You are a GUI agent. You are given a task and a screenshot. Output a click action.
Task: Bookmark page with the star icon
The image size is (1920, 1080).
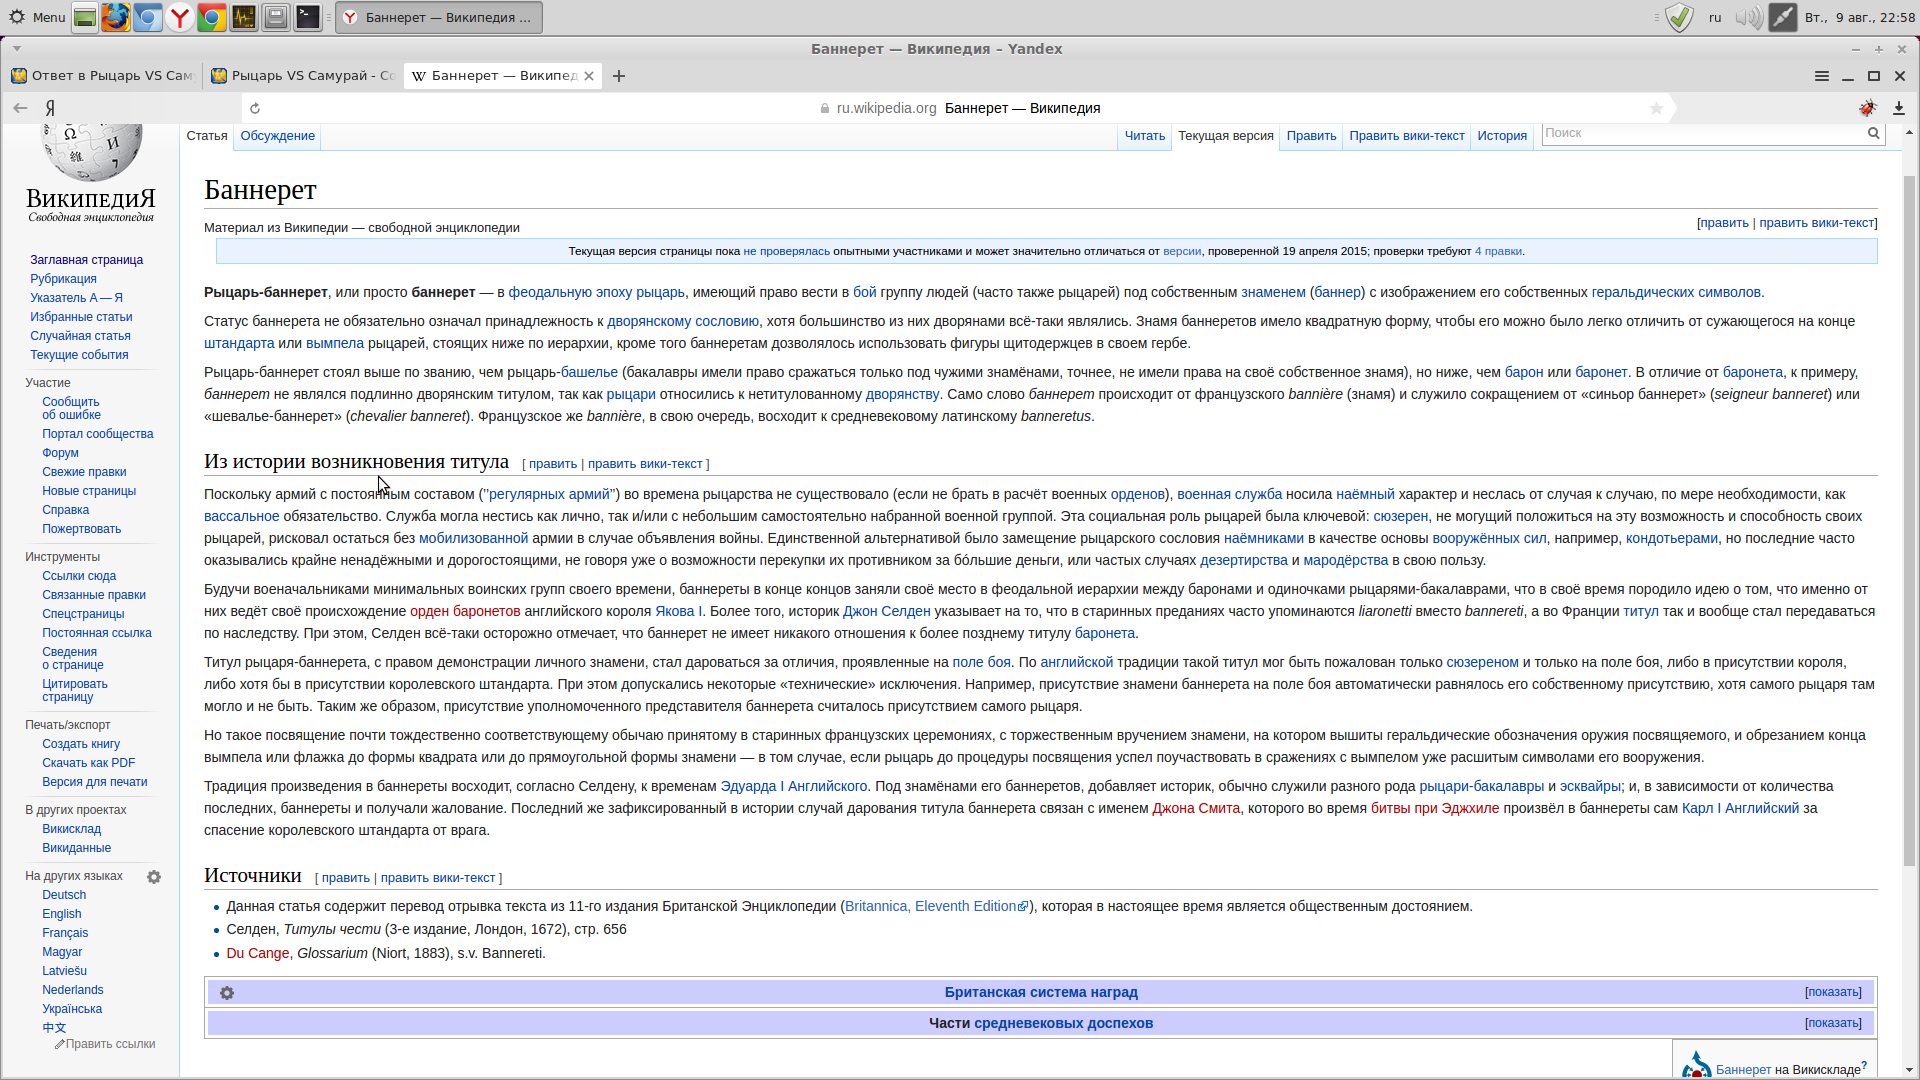pos(1656,108)
